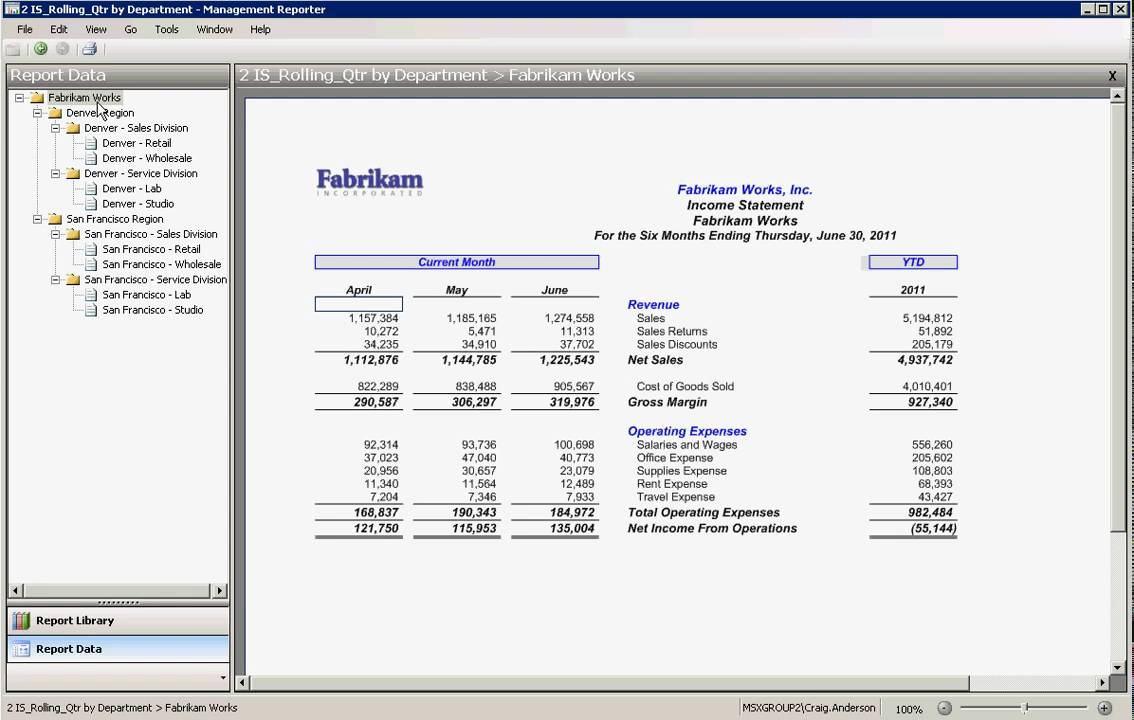Click the San Francisco - Retail document icon
Screen dimensions: 1134x720
click(x=91, y=249)
